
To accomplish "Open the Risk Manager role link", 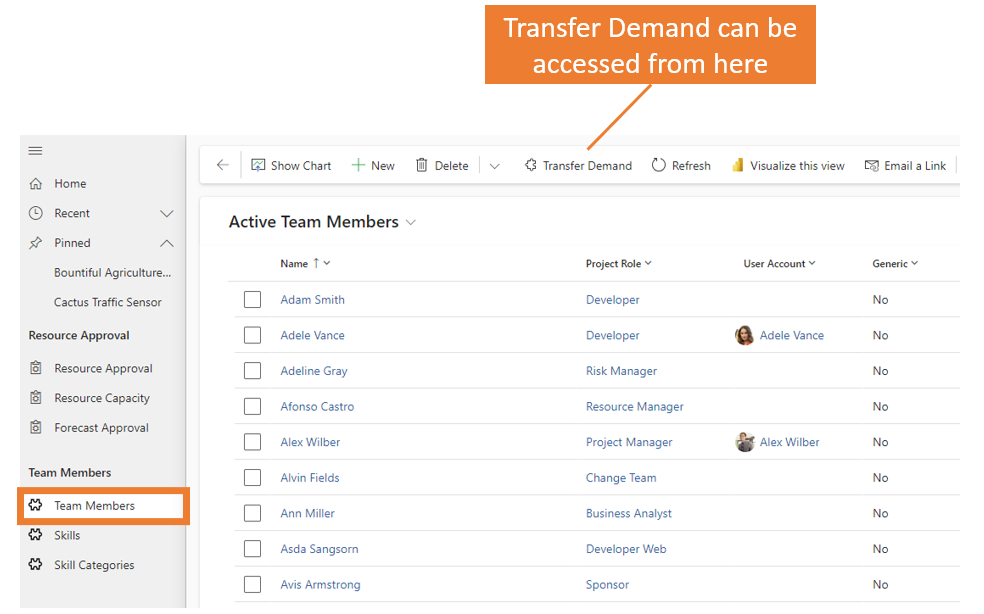I will 621,371.
